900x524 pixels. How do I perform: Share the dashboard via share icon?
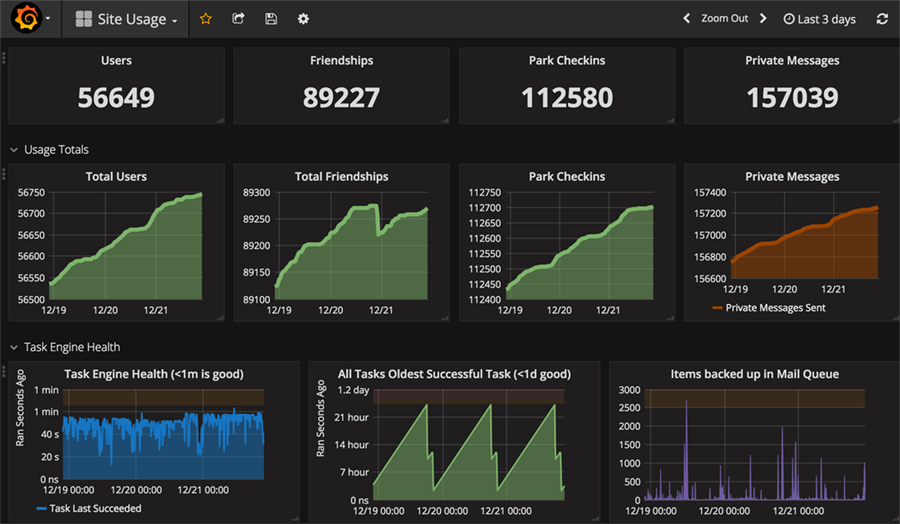(238, 19)
